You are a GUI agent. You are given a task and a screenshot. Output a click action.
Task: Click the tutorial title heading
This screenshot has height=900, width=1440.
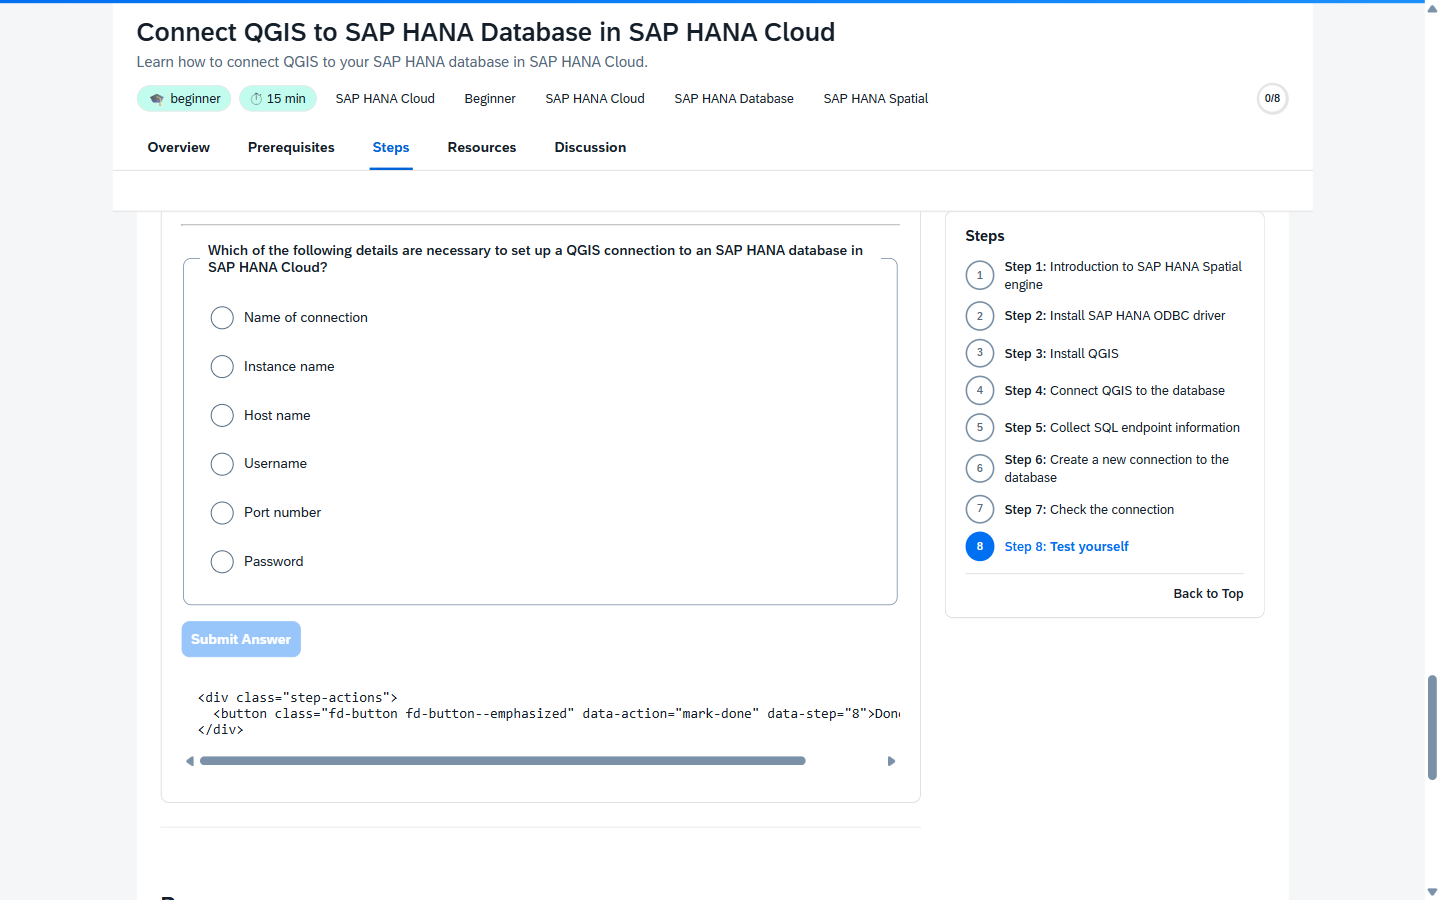click(486, 32)
